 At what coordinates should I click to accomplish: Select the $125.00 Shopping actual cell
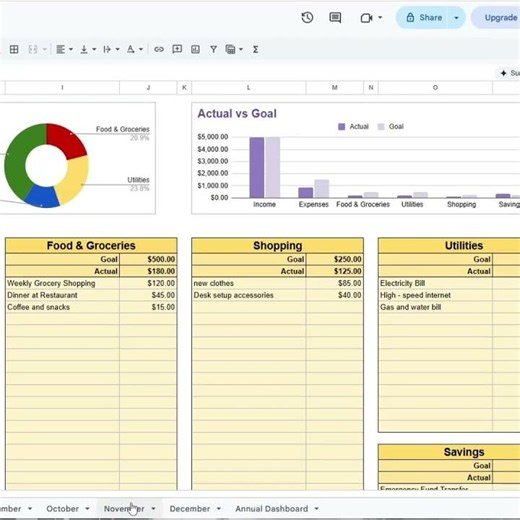335,271
